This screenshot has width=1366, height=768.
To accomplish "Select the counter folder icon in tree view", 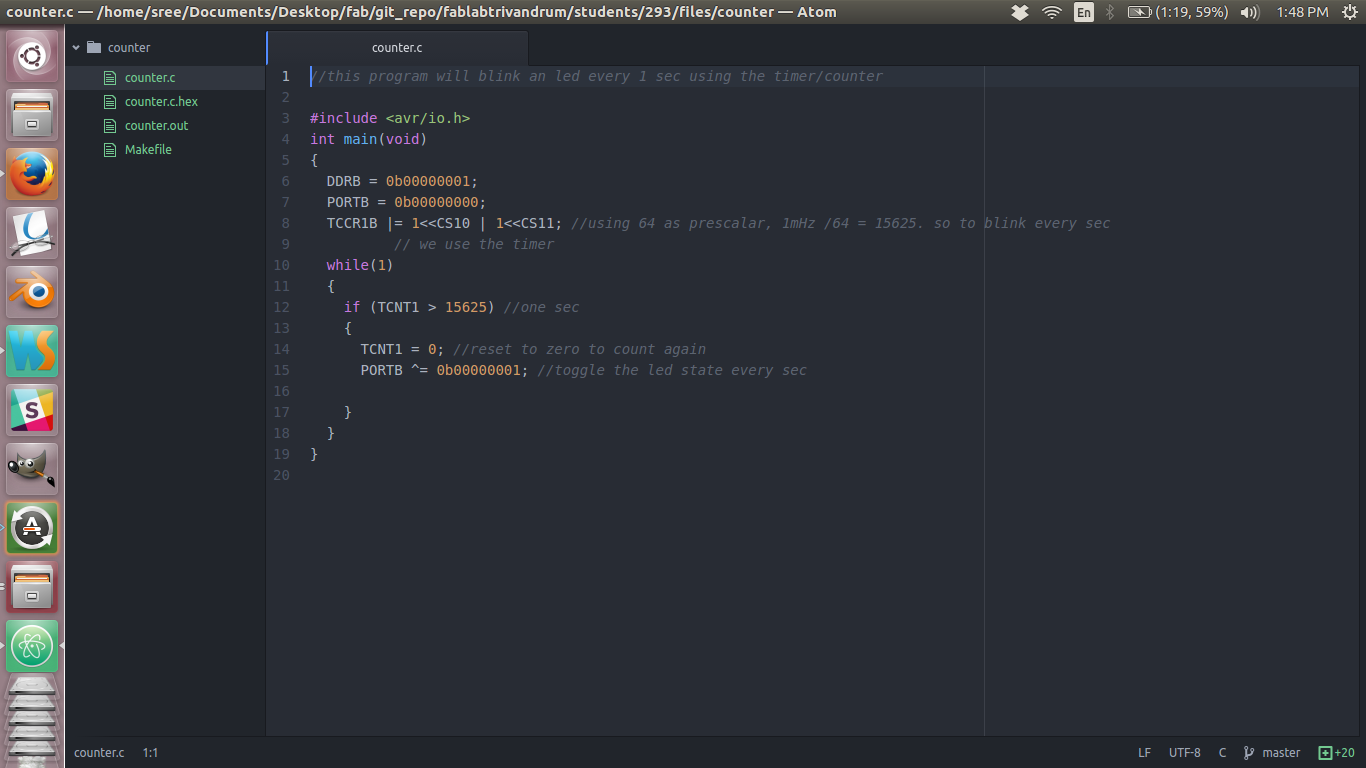I will 94,47.
